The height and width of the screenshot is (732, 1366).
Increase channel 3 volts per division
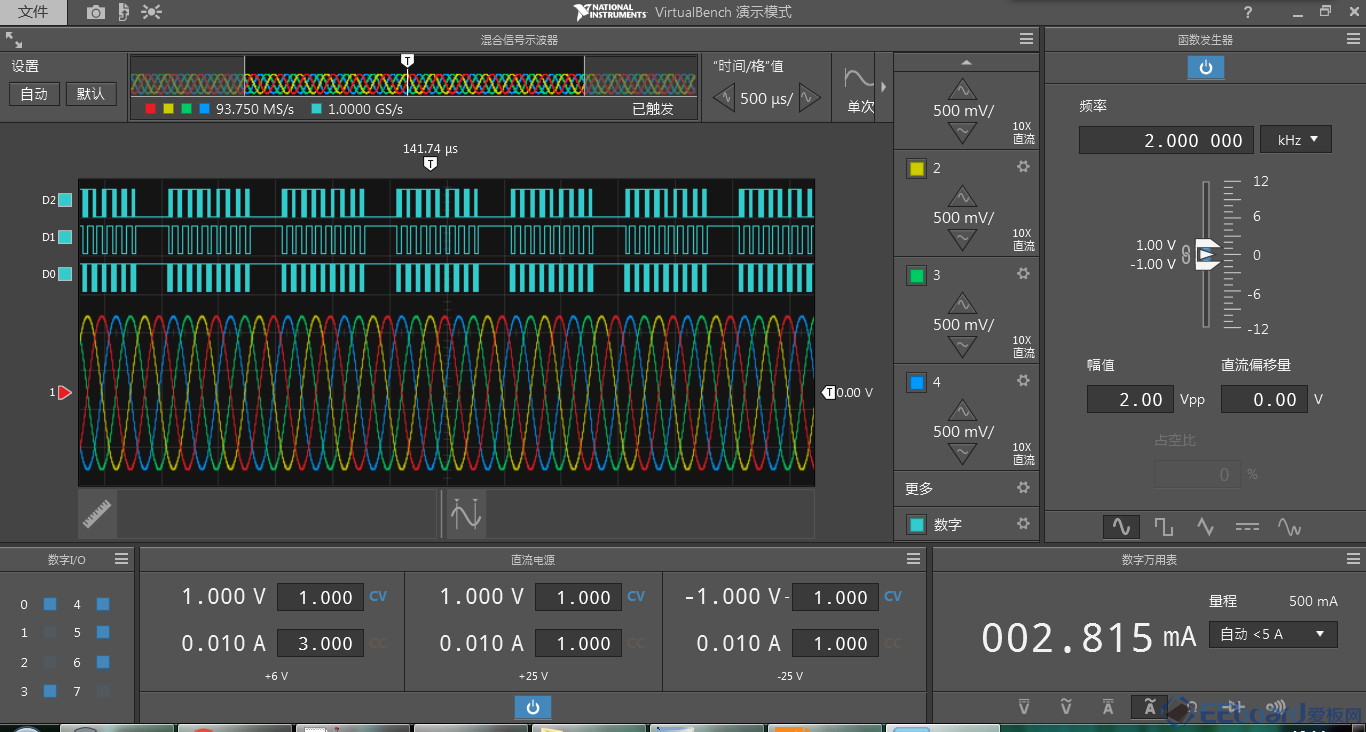click(x=962, y=302)
